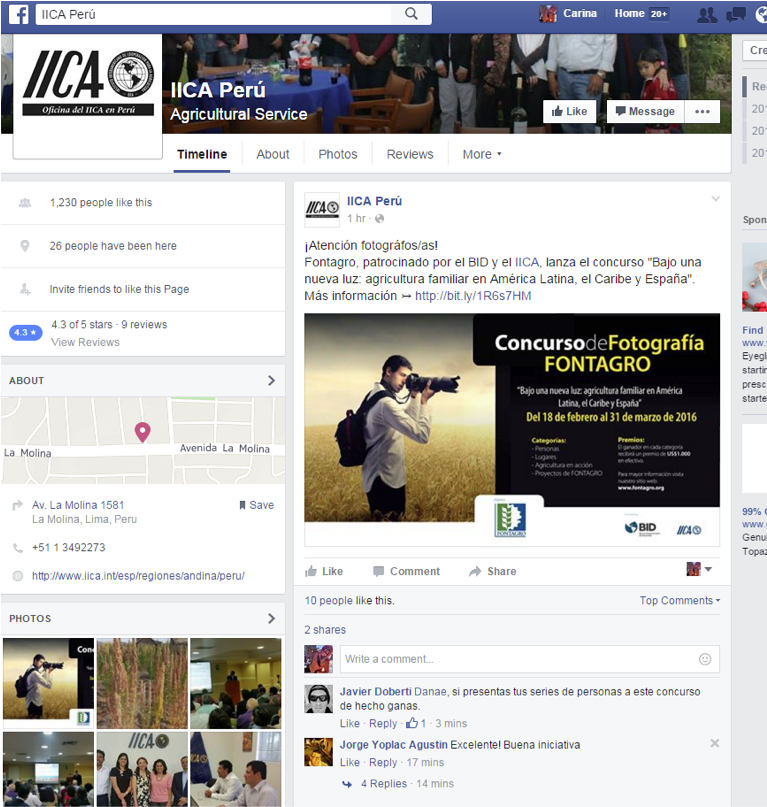Click the emoji icon in comment box
This screenshot has width=767, height=807.
tap(705, 659)
